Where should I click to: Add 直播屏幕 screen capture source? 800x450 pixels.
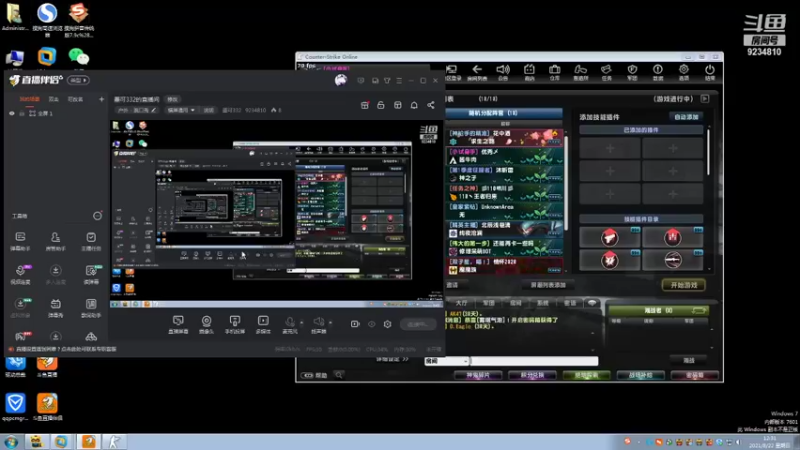point(178,324)
